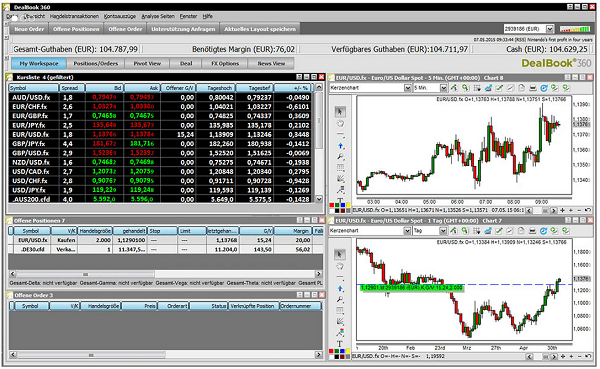Screen dimensions: 600x369
Task: Click the grid selection icon in Chart 7 toolbar
Action: click(x=476, y=231)
